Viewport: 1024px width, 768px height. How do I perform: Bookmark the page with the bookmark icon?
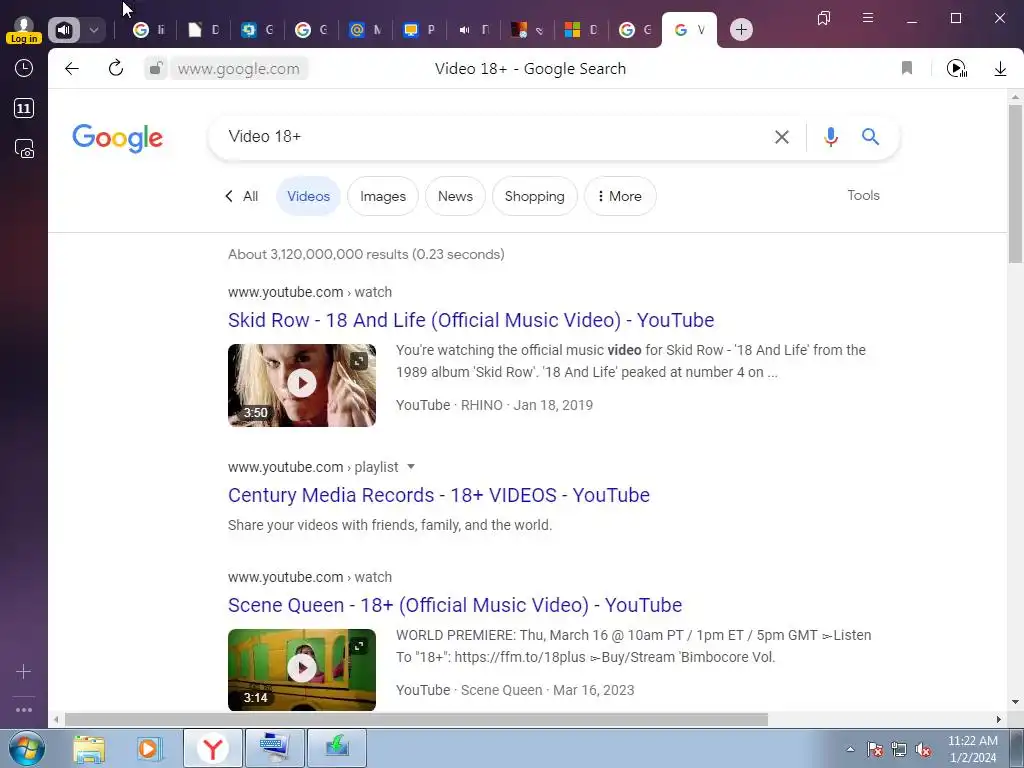click(x=906, y=68)
